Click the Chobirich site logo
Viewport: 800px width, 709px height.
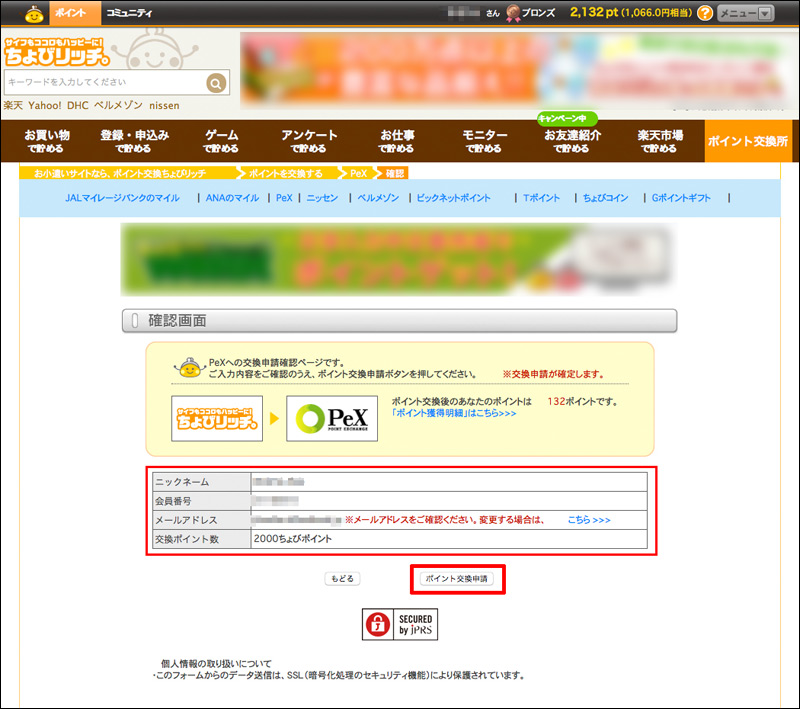(x=57, y=52)
